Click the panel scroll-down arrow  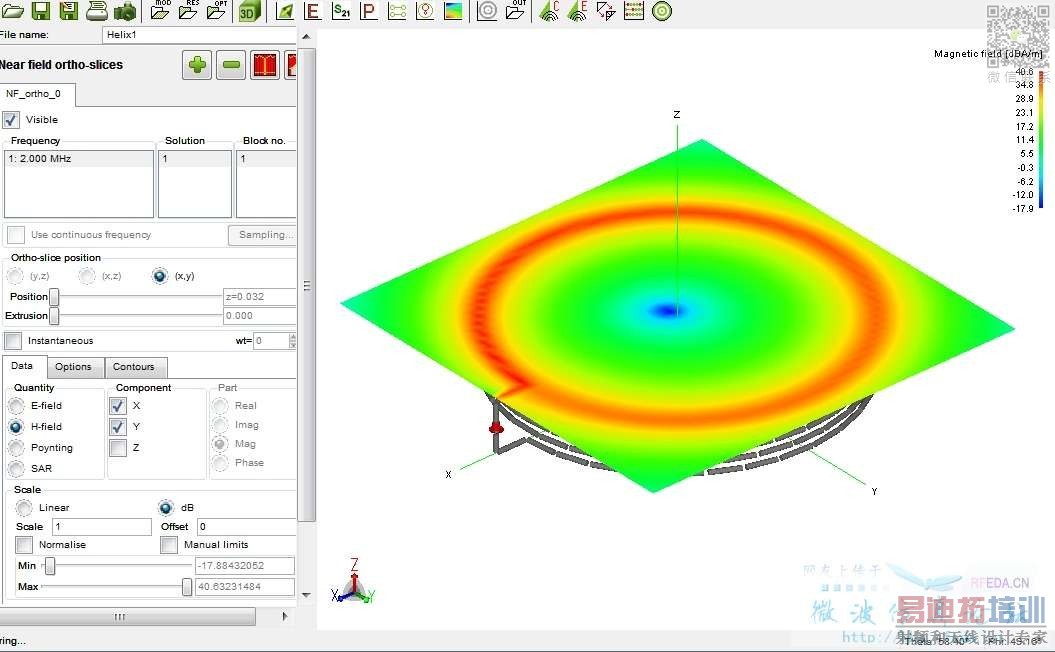pos(306,595)
